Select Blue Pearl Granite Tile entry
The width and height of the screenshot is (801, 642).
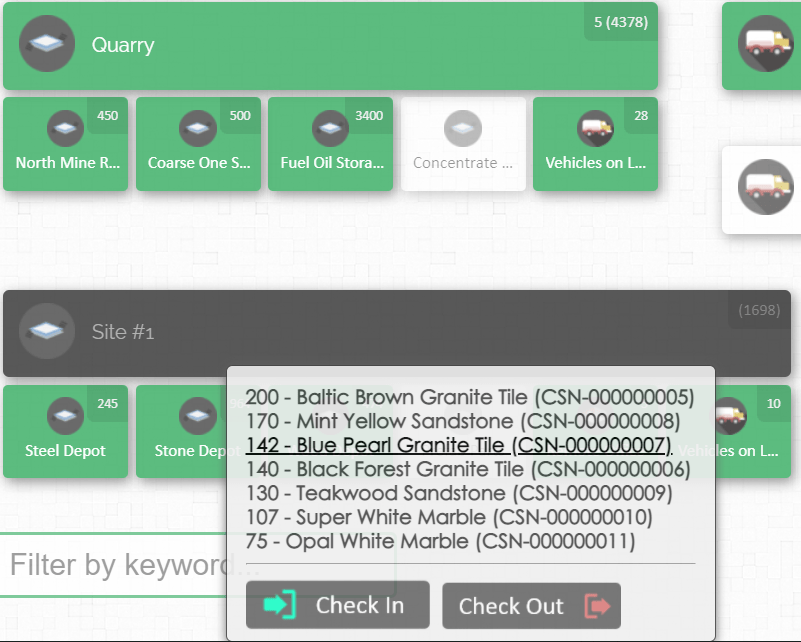point(458,445)
